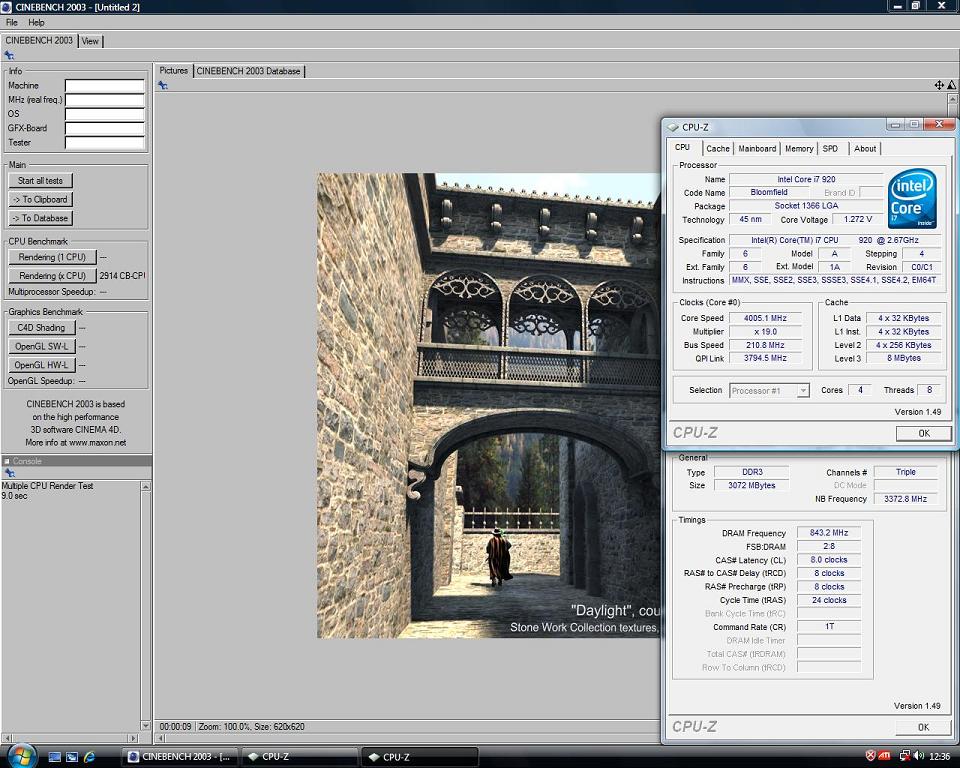Click the 12:36 system clock
Viewport: 960px width, 768px height.
[x=939, y=757]
